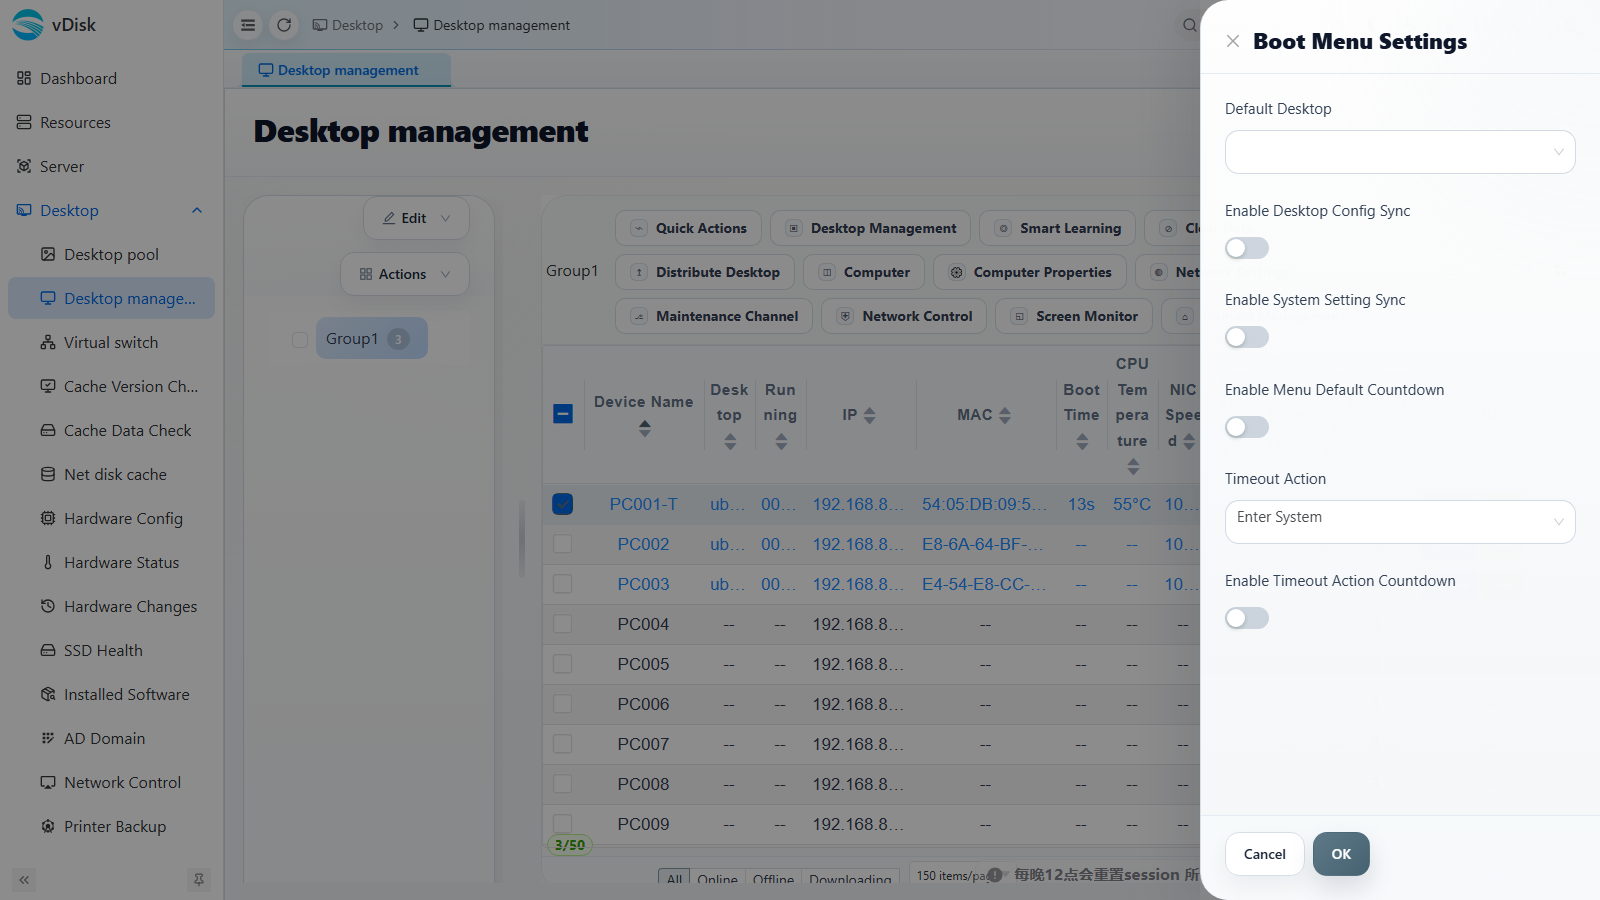The height and width of the screenshot is (900, 1600).
Task: Click the refresh icon in top bar
Action: 284,25
